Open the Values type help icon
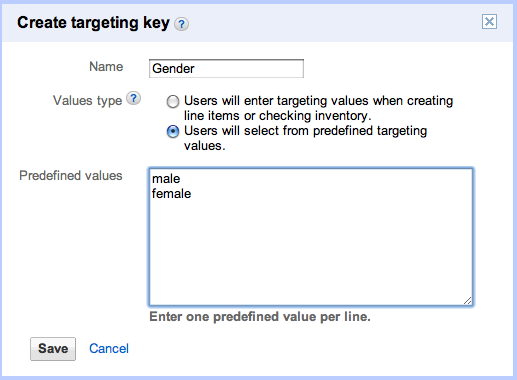517x380 pixels. click(x=134, y=98)
